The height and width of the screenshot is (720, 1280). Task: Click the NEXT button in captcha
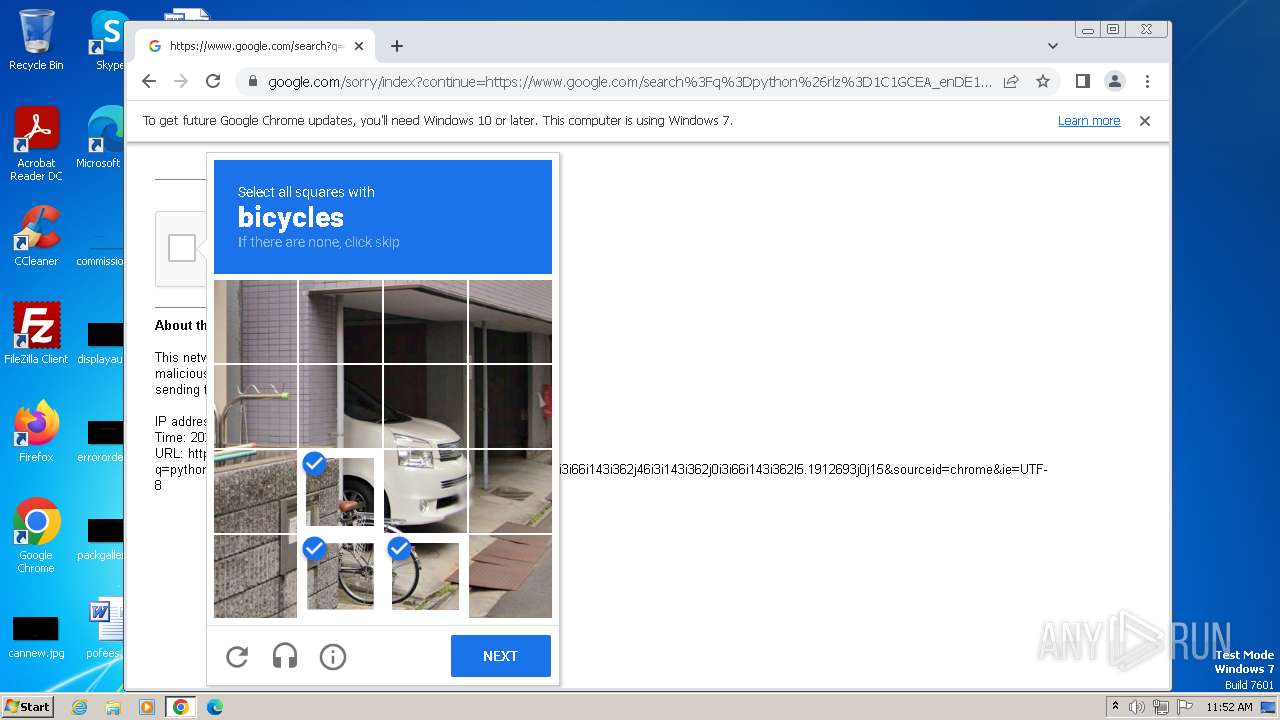tap(501, 656)
